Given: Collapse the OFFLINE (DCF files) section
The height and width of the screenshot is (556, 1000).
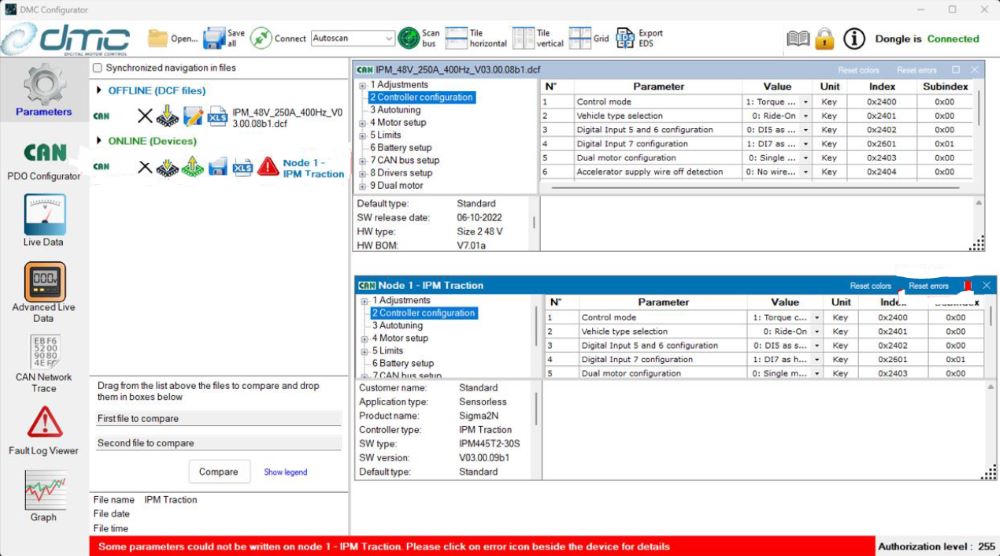Looking at the screenshot, I should click(99, 90).
